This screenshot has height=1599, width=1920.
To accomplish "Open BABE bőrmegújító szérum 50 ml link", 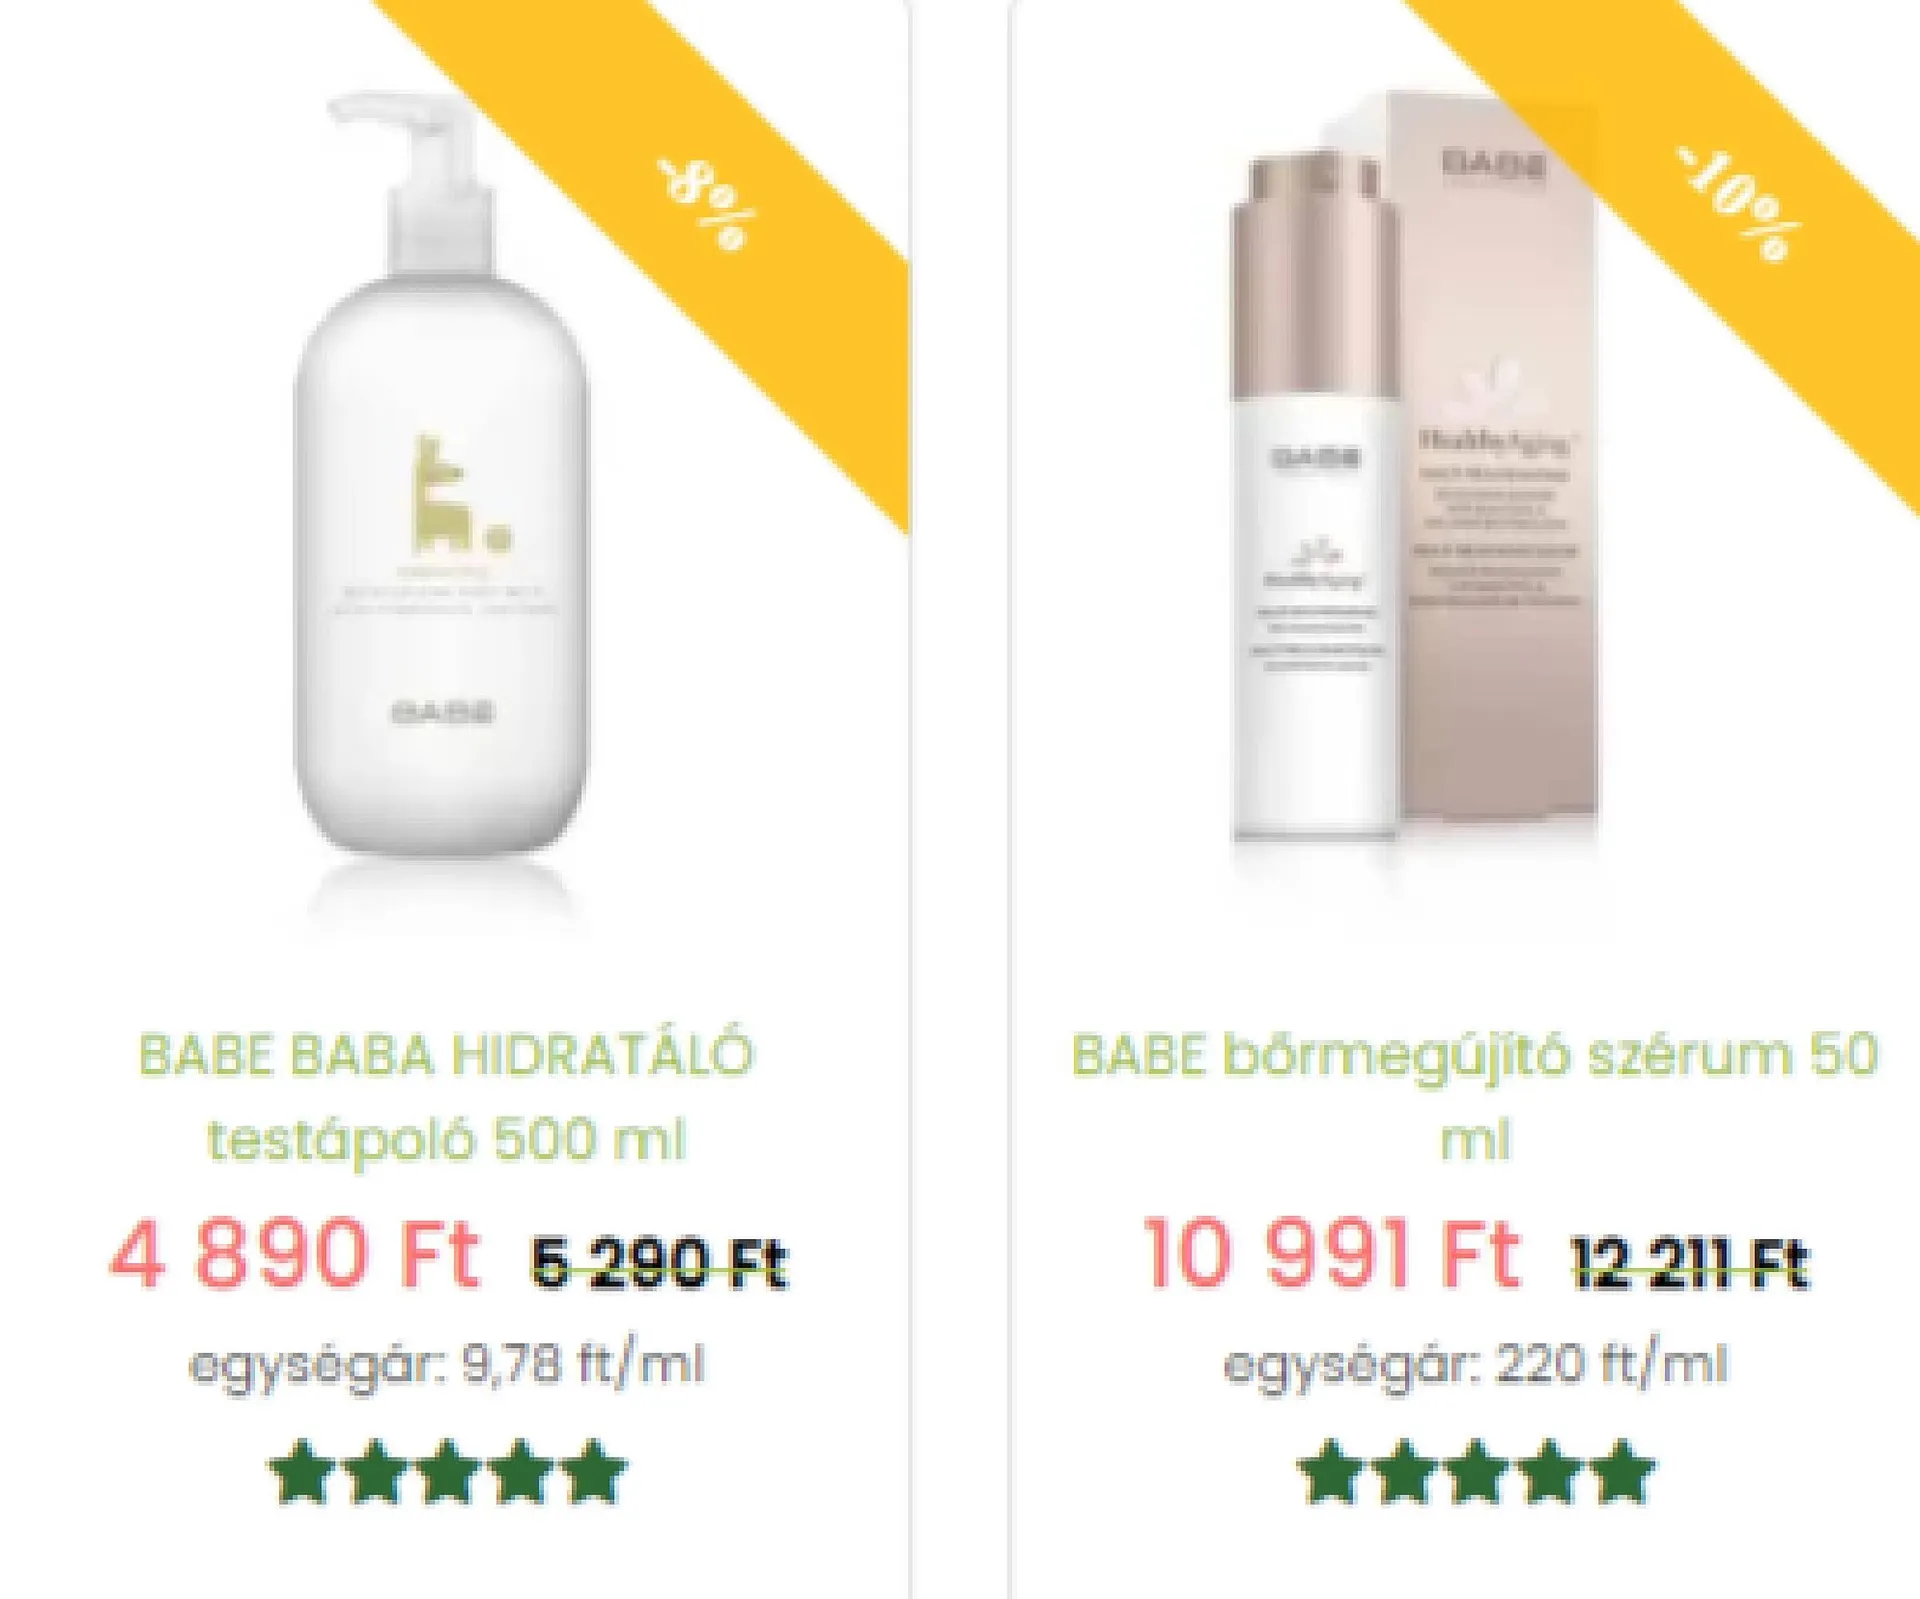I will point(1475,1097).
